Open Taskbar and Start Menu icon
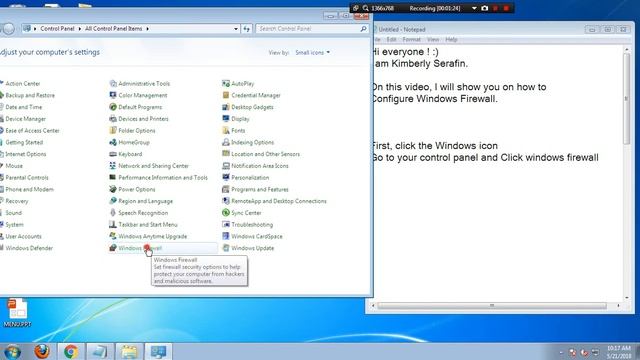Viewport: 640px width, 360px height. 113,224
